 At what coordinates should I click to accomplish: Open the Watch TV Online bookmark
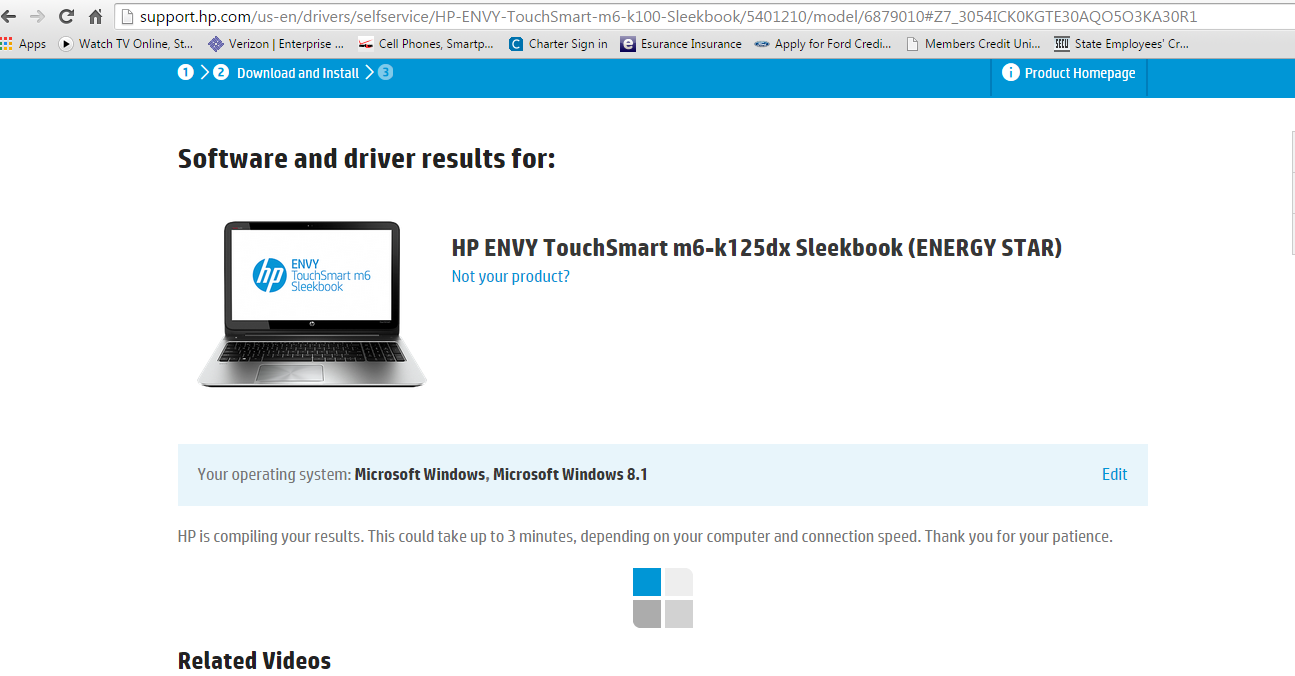pos(127,43)
